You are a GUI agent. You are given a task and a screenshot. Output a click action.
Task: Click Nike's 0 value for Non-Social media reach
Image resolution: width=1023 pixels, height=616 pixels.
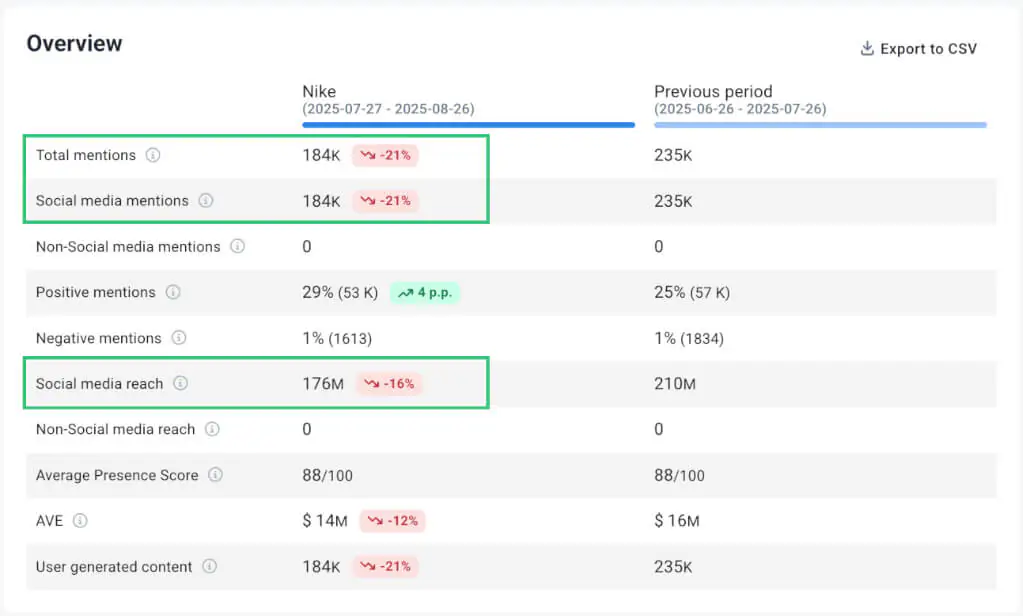pos(307,429)
